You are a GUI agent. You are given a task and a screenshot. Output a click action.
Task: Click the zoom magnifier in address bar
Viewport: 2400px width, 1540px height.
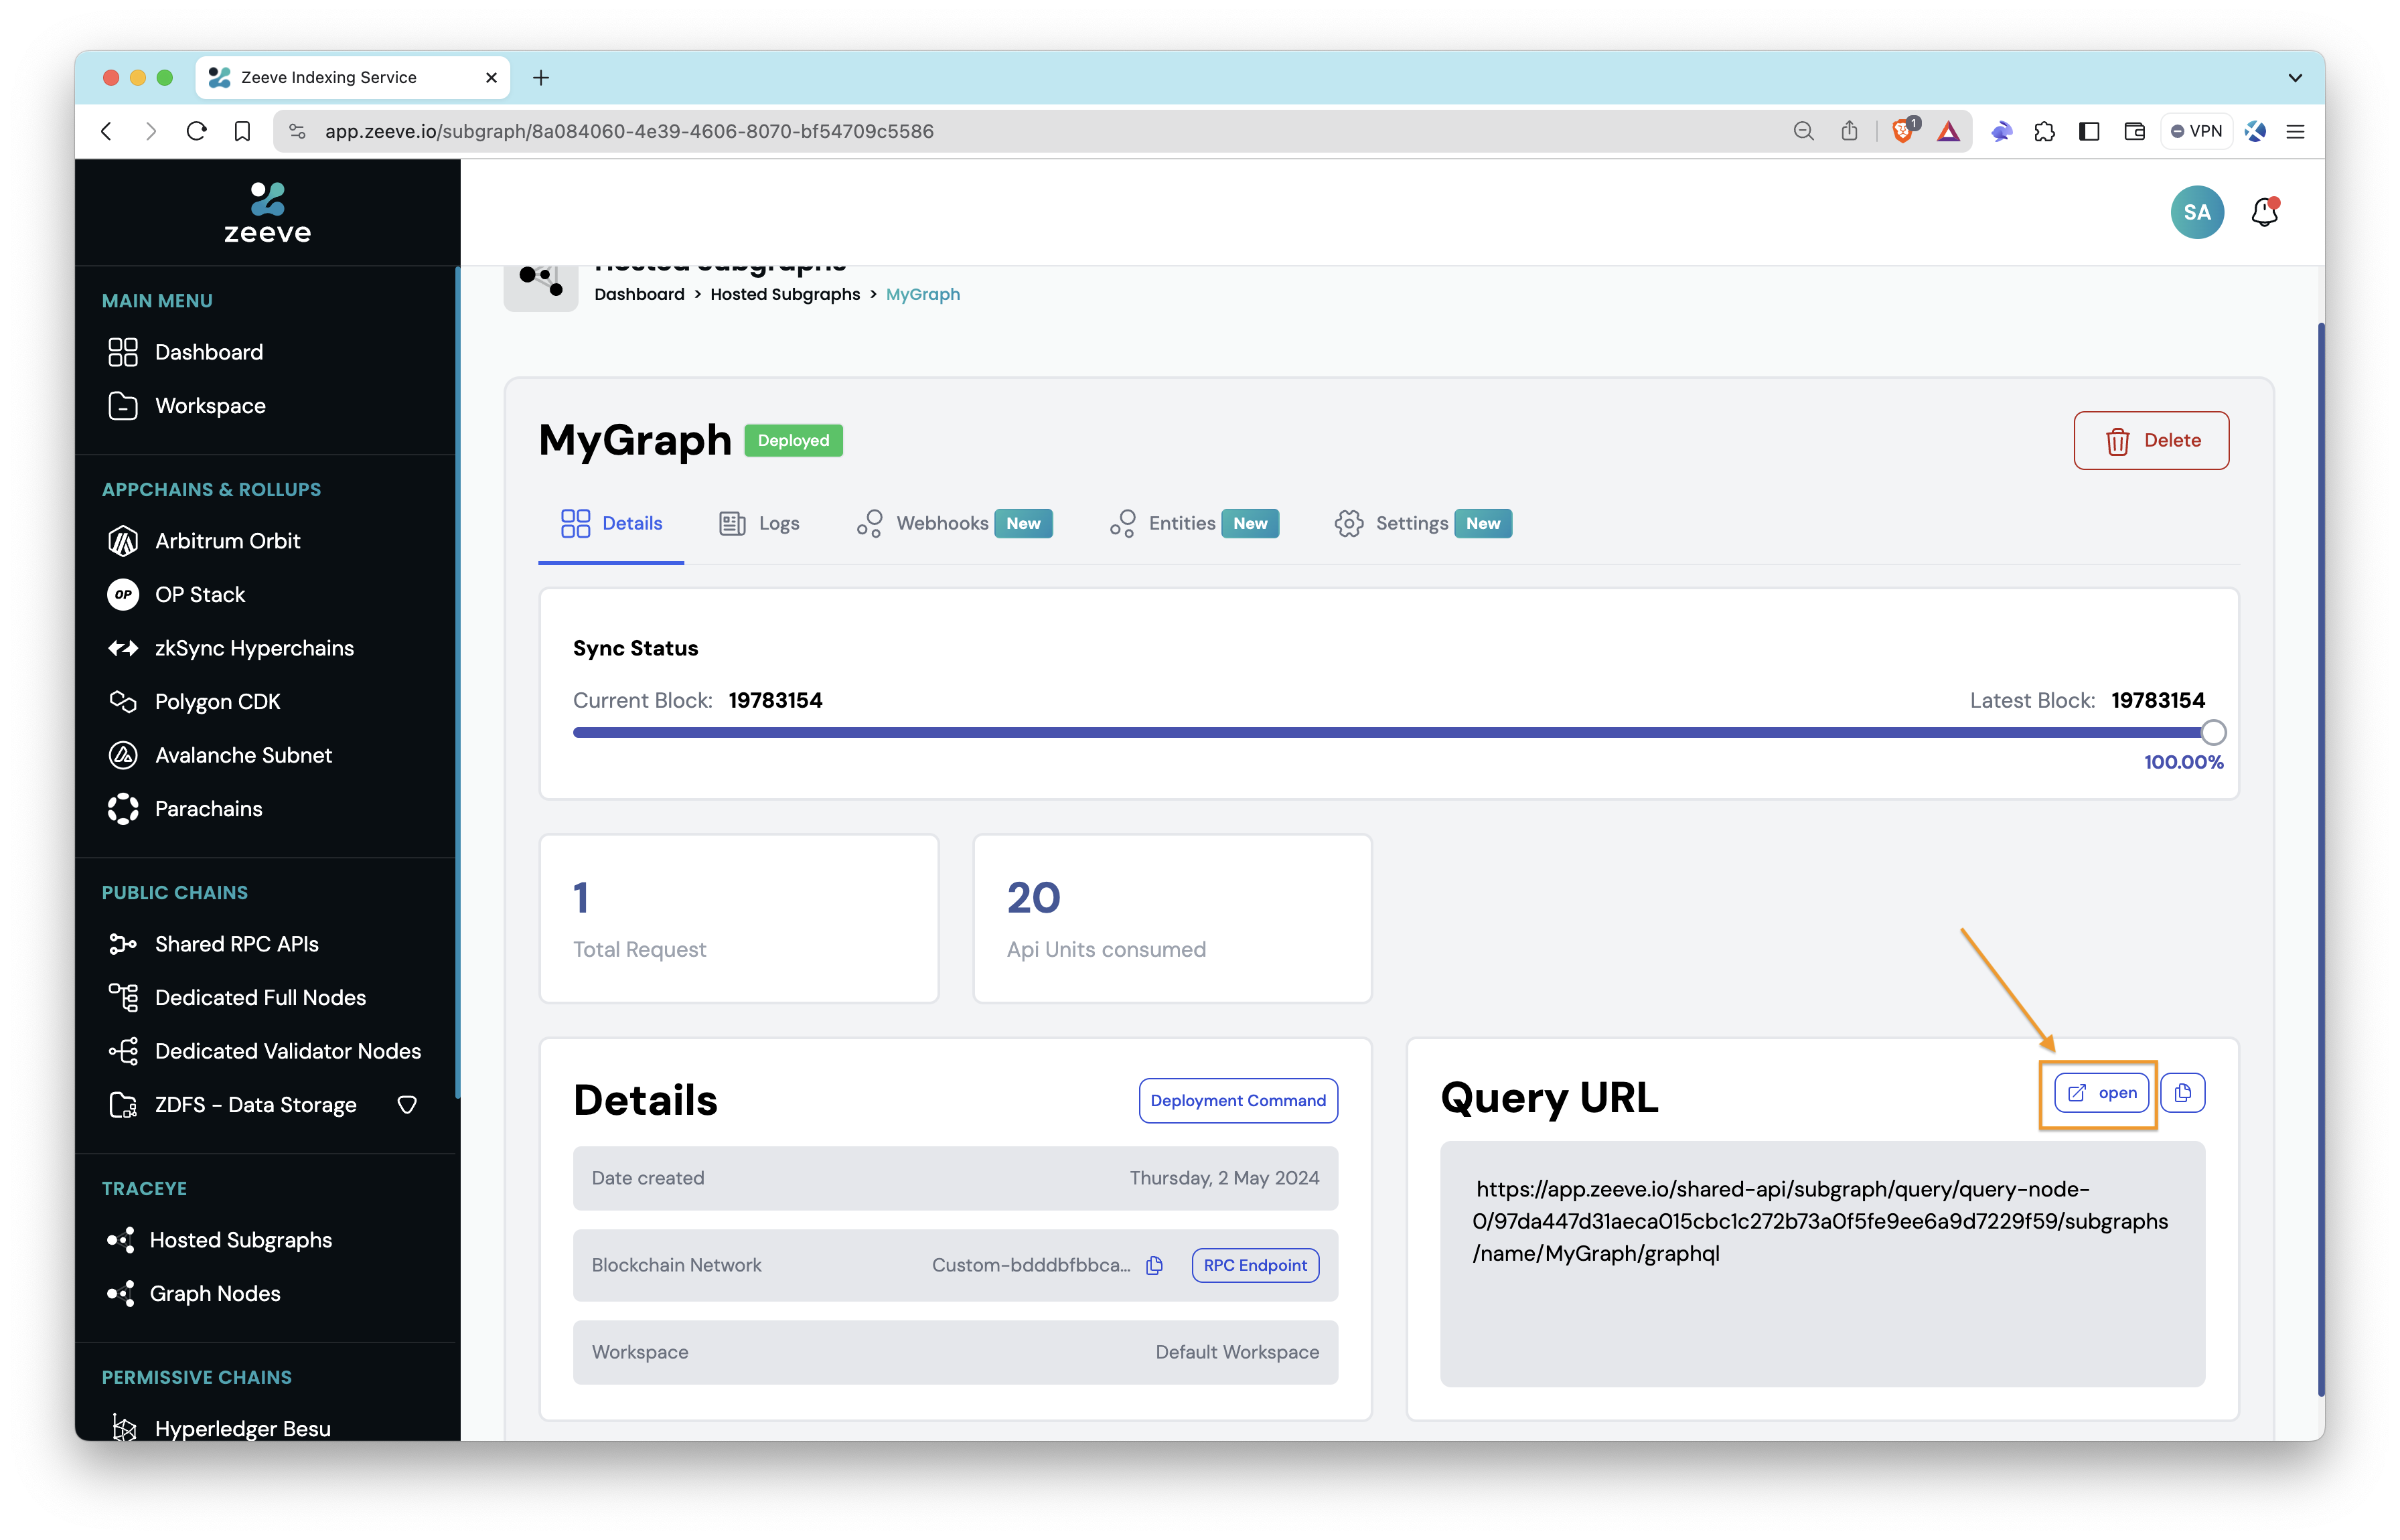[x=1803, y=131]
